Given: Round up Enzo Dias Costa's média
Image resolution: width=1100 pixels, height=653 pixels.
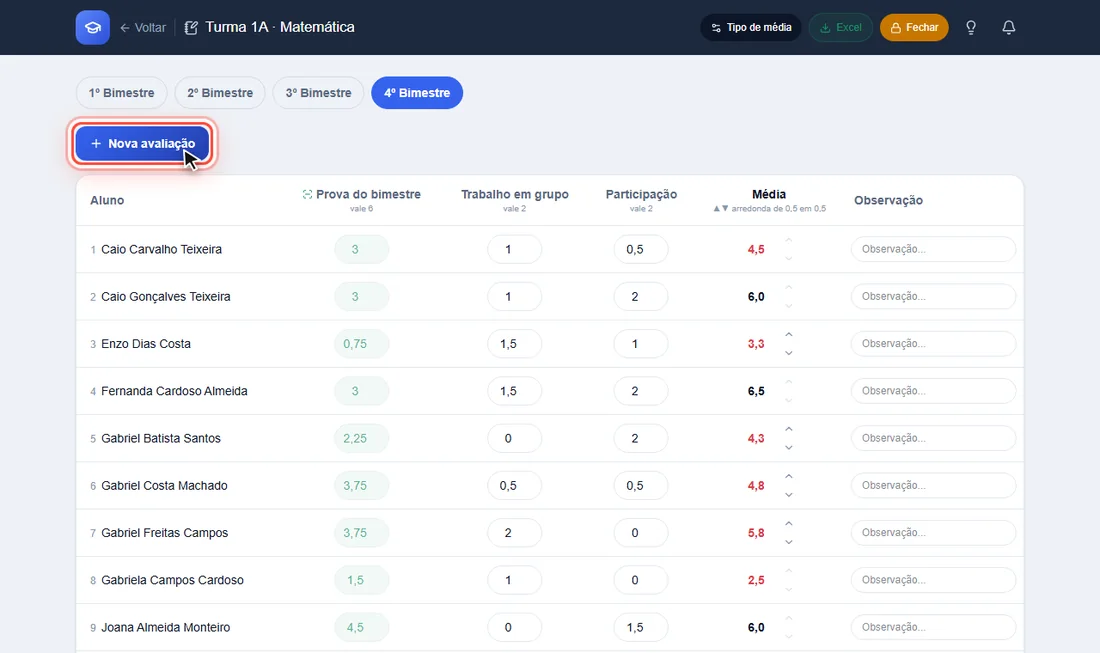Looking at the screenshot, I should 789,335.
